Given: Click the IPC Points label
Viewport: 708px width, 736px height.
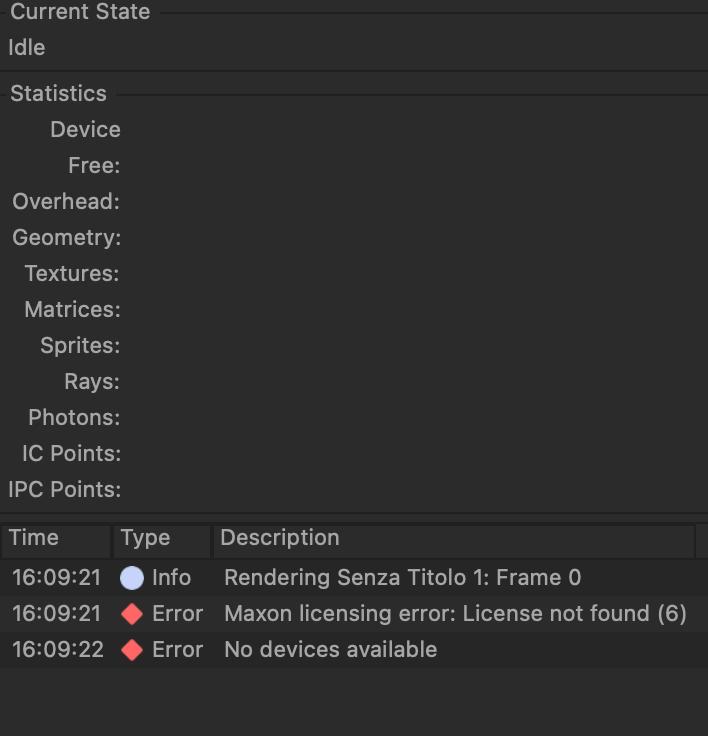Looking at the screenshot, I should coord(65,489).
